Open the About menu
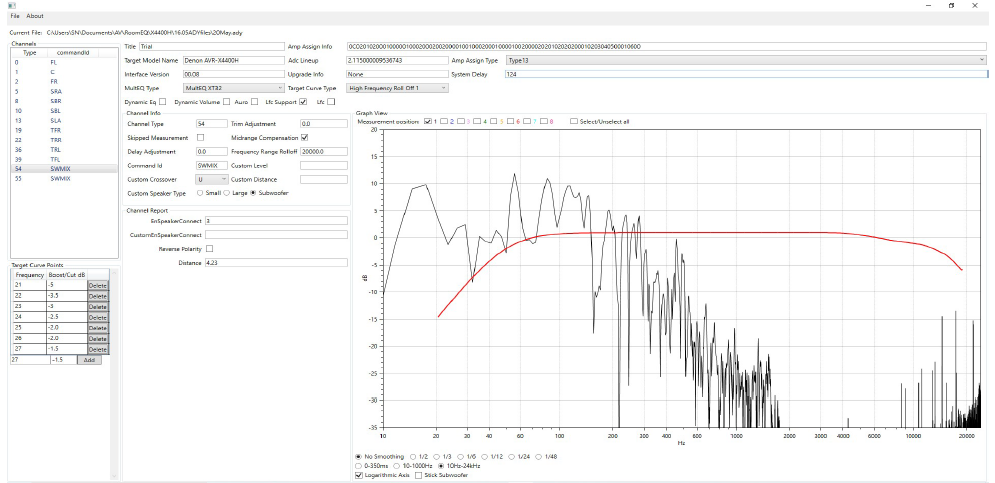995x483 pixels. pyautogui.click(x=35, y=16)
